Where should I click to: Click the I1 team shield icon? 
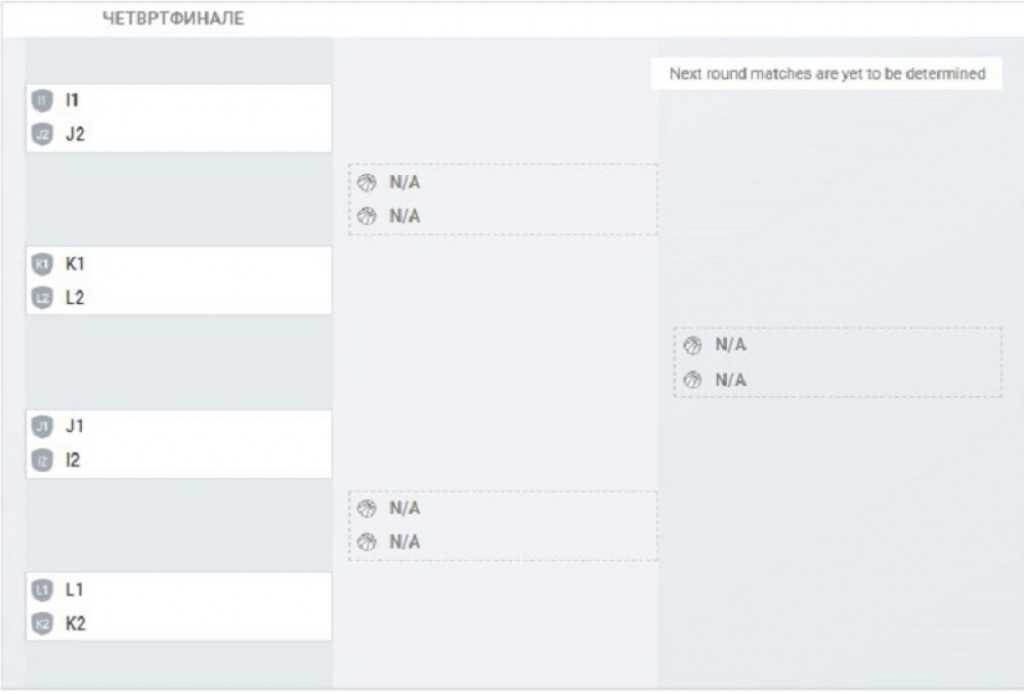pos(41,100)
